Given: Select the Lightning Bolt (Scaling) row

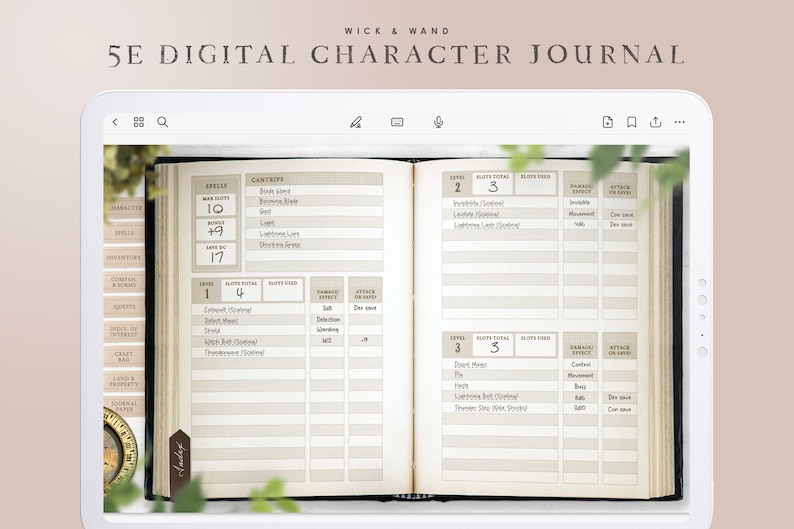Looking at the screenshot, I should [500, 396].
